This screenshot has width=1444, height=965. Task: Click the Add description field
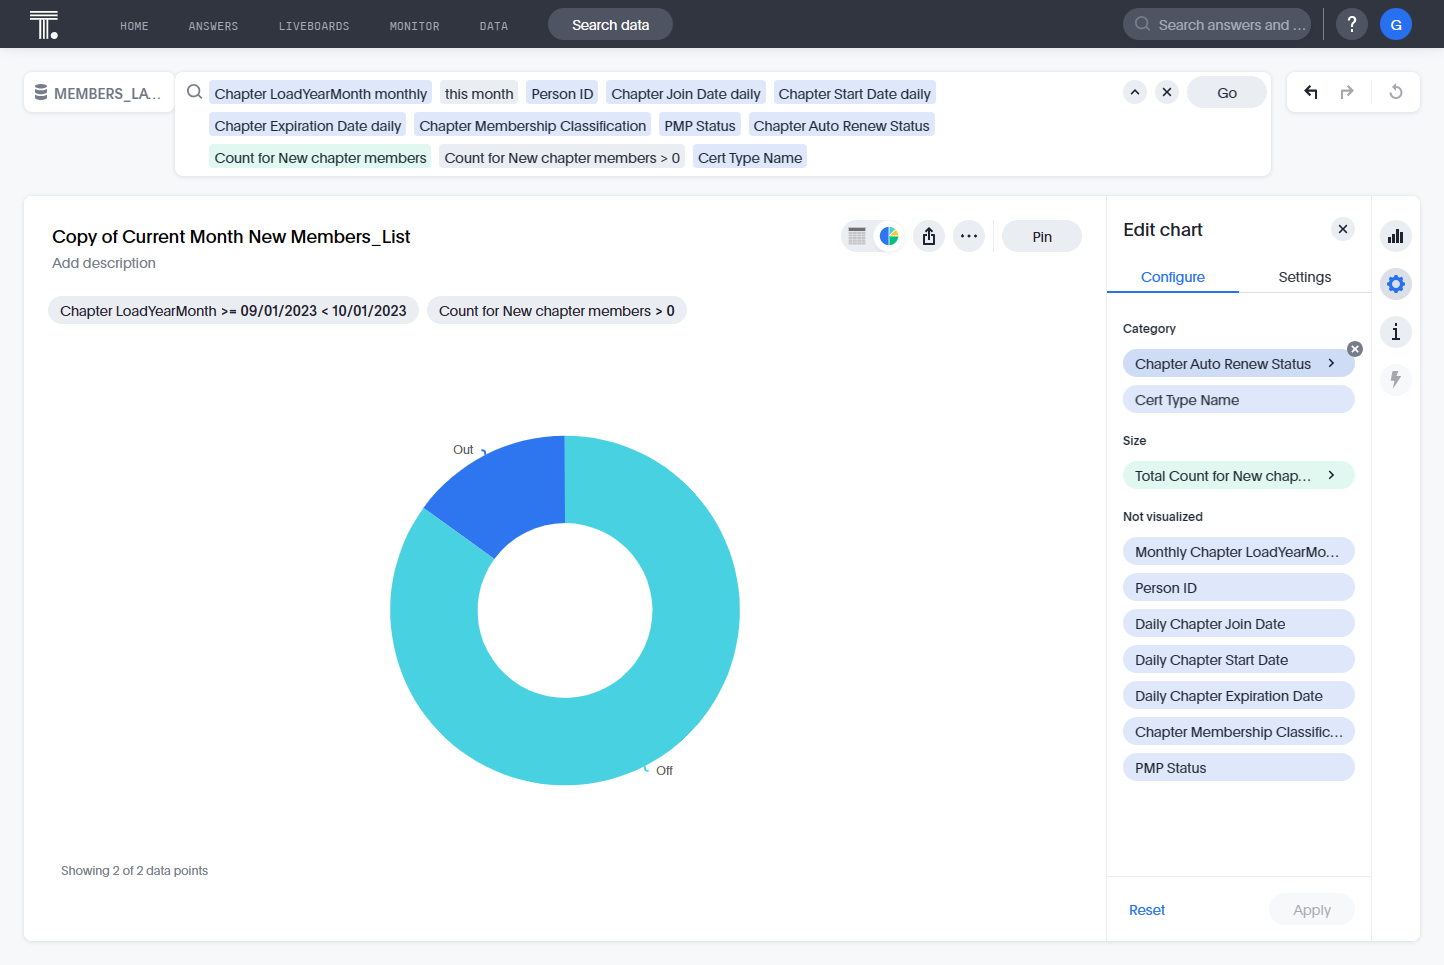(x=104, y=263)
